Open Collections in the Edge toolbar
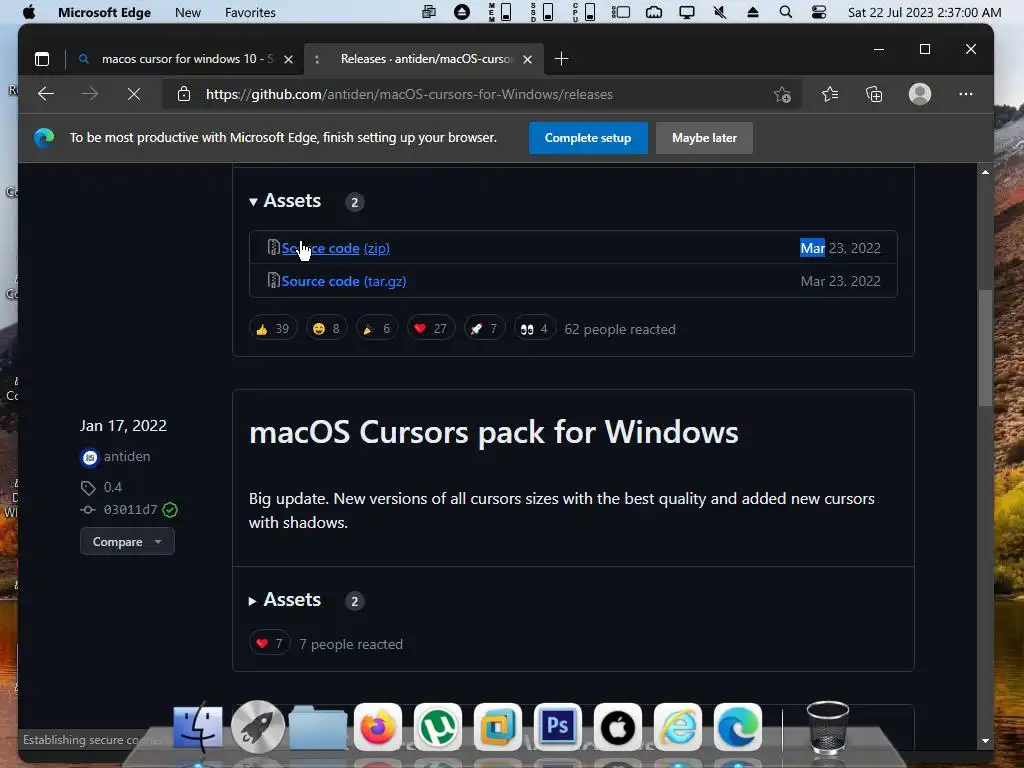 874,95
